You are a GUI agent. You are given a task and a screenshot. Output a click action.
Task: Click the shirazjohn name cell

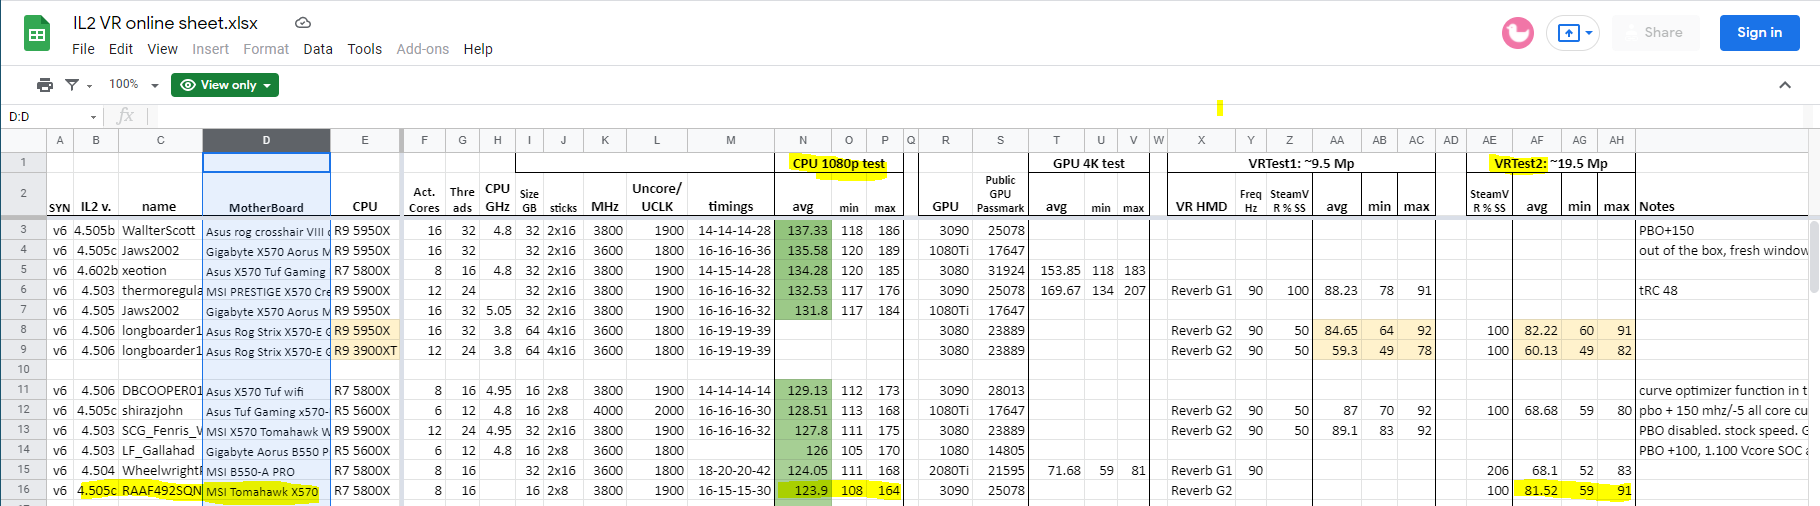(x=160, y=410)
